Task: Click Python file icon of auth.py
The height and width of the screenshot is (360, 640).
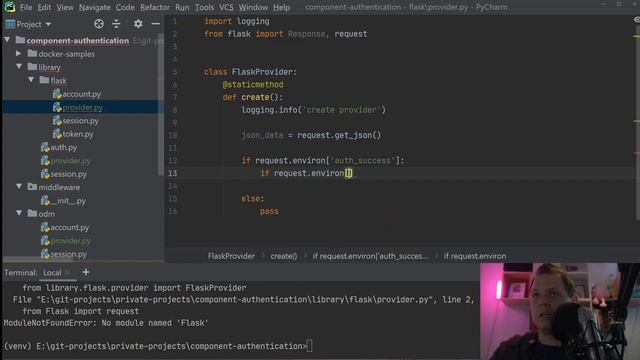Action: [45, 147]
